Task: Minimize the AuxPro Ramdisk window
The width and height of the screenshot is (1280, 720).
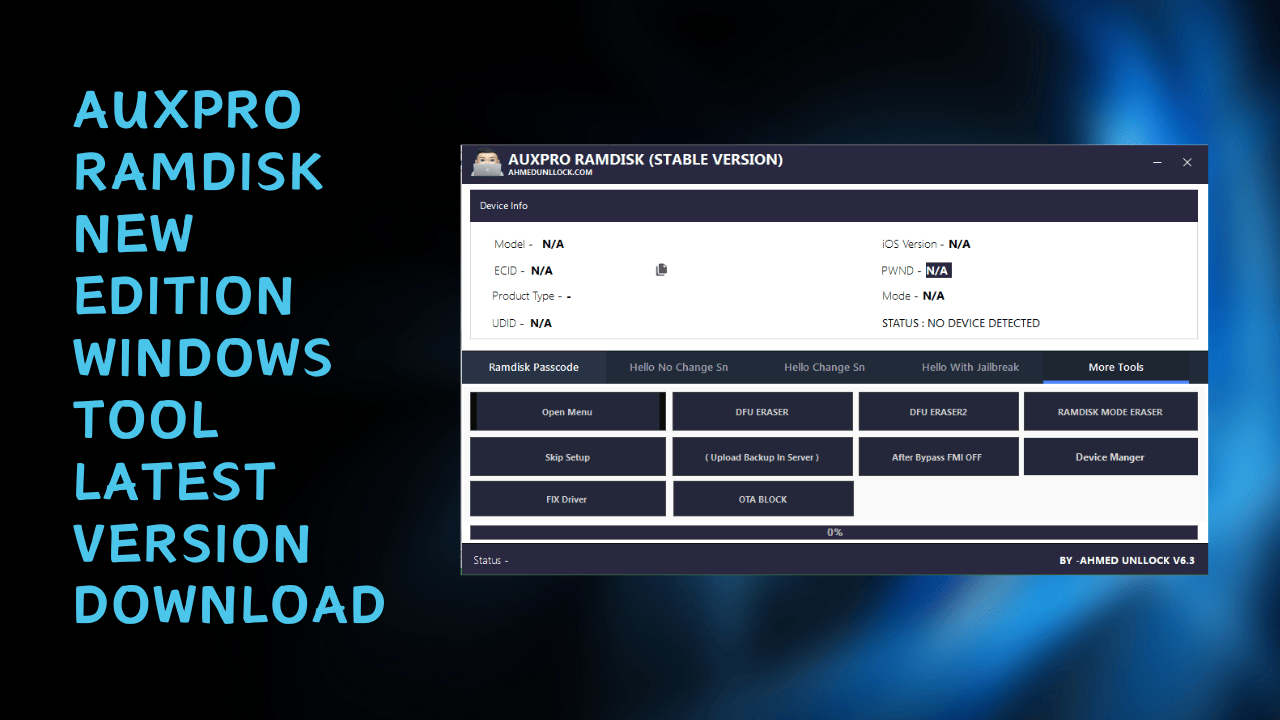Action: click(1157, 163)
